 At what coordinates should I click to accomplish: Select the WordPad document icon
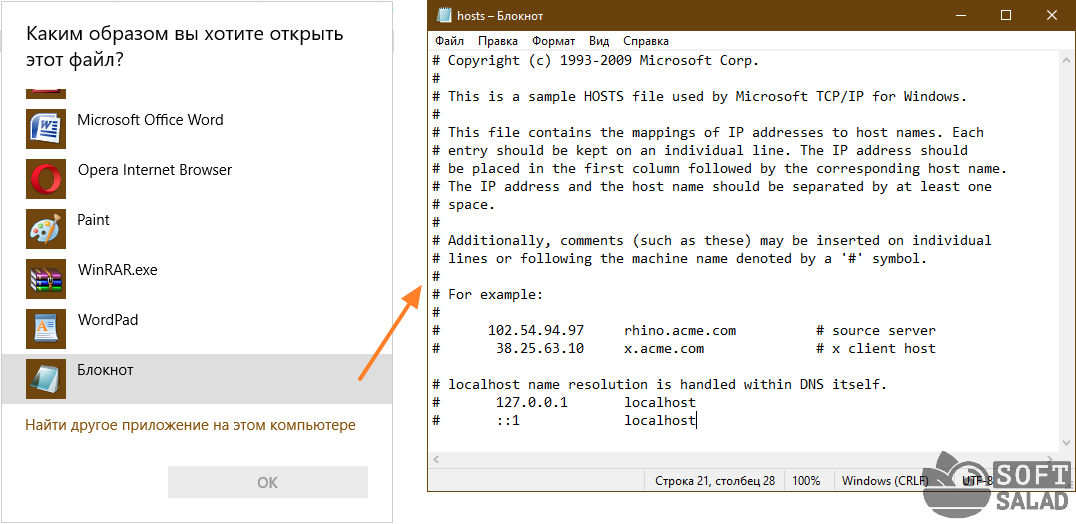click(x=46, y=329)
